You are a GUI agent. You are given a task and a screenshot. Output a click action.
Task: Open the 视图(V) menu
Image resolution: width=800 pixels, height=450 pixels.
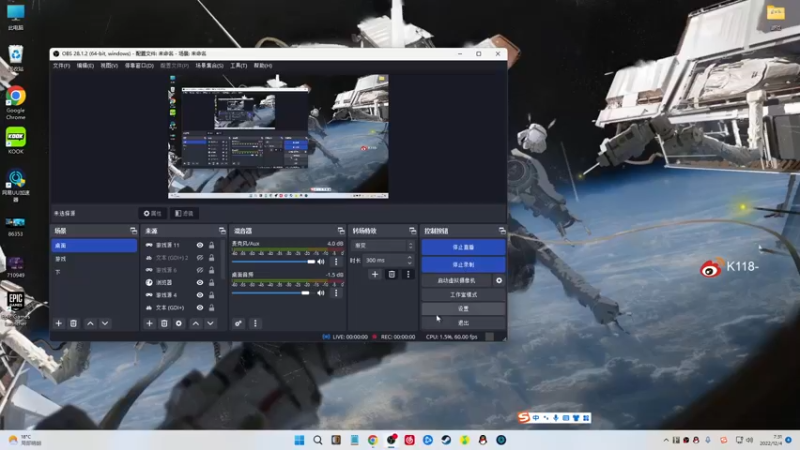click(x=109, y=66)
